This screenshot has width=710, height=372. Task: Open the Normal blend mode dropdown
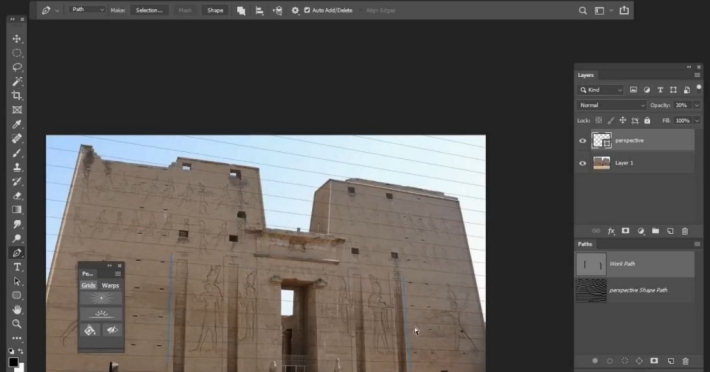(611, 105)
